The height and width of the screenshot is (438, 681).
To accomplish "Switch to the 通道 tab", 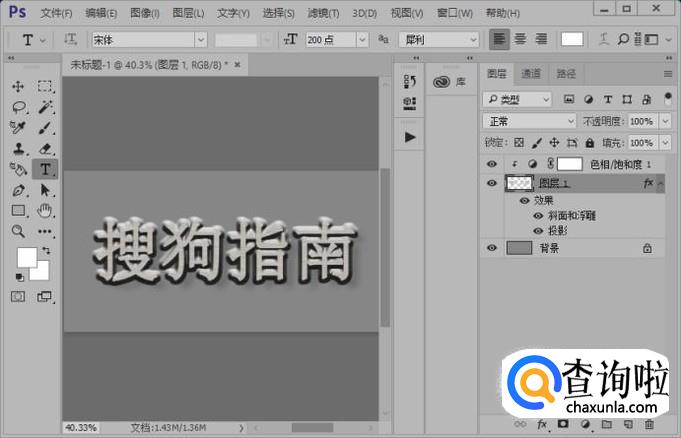I will 531,74.
